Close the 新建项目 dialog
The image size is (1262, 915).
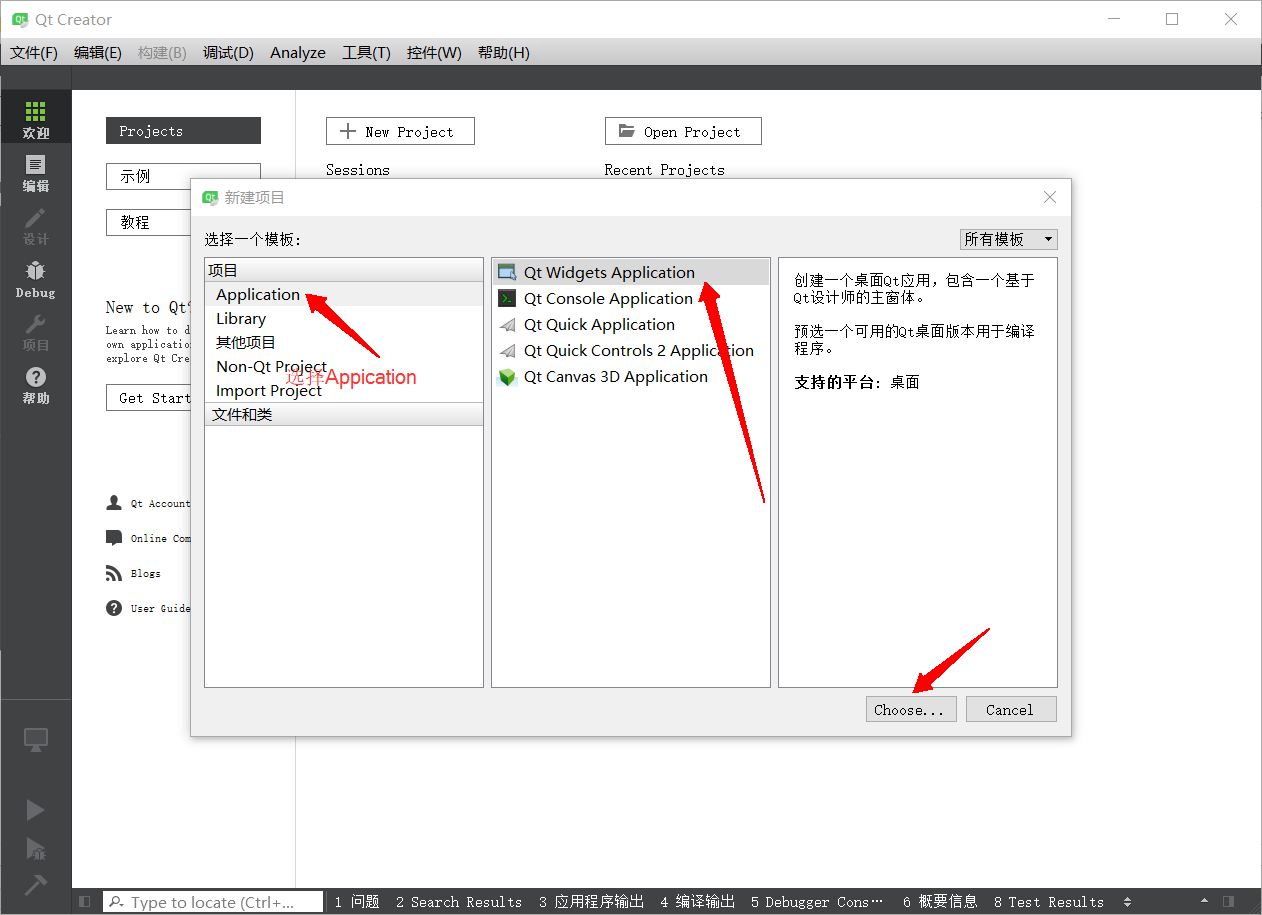(x=1049, y=198)
